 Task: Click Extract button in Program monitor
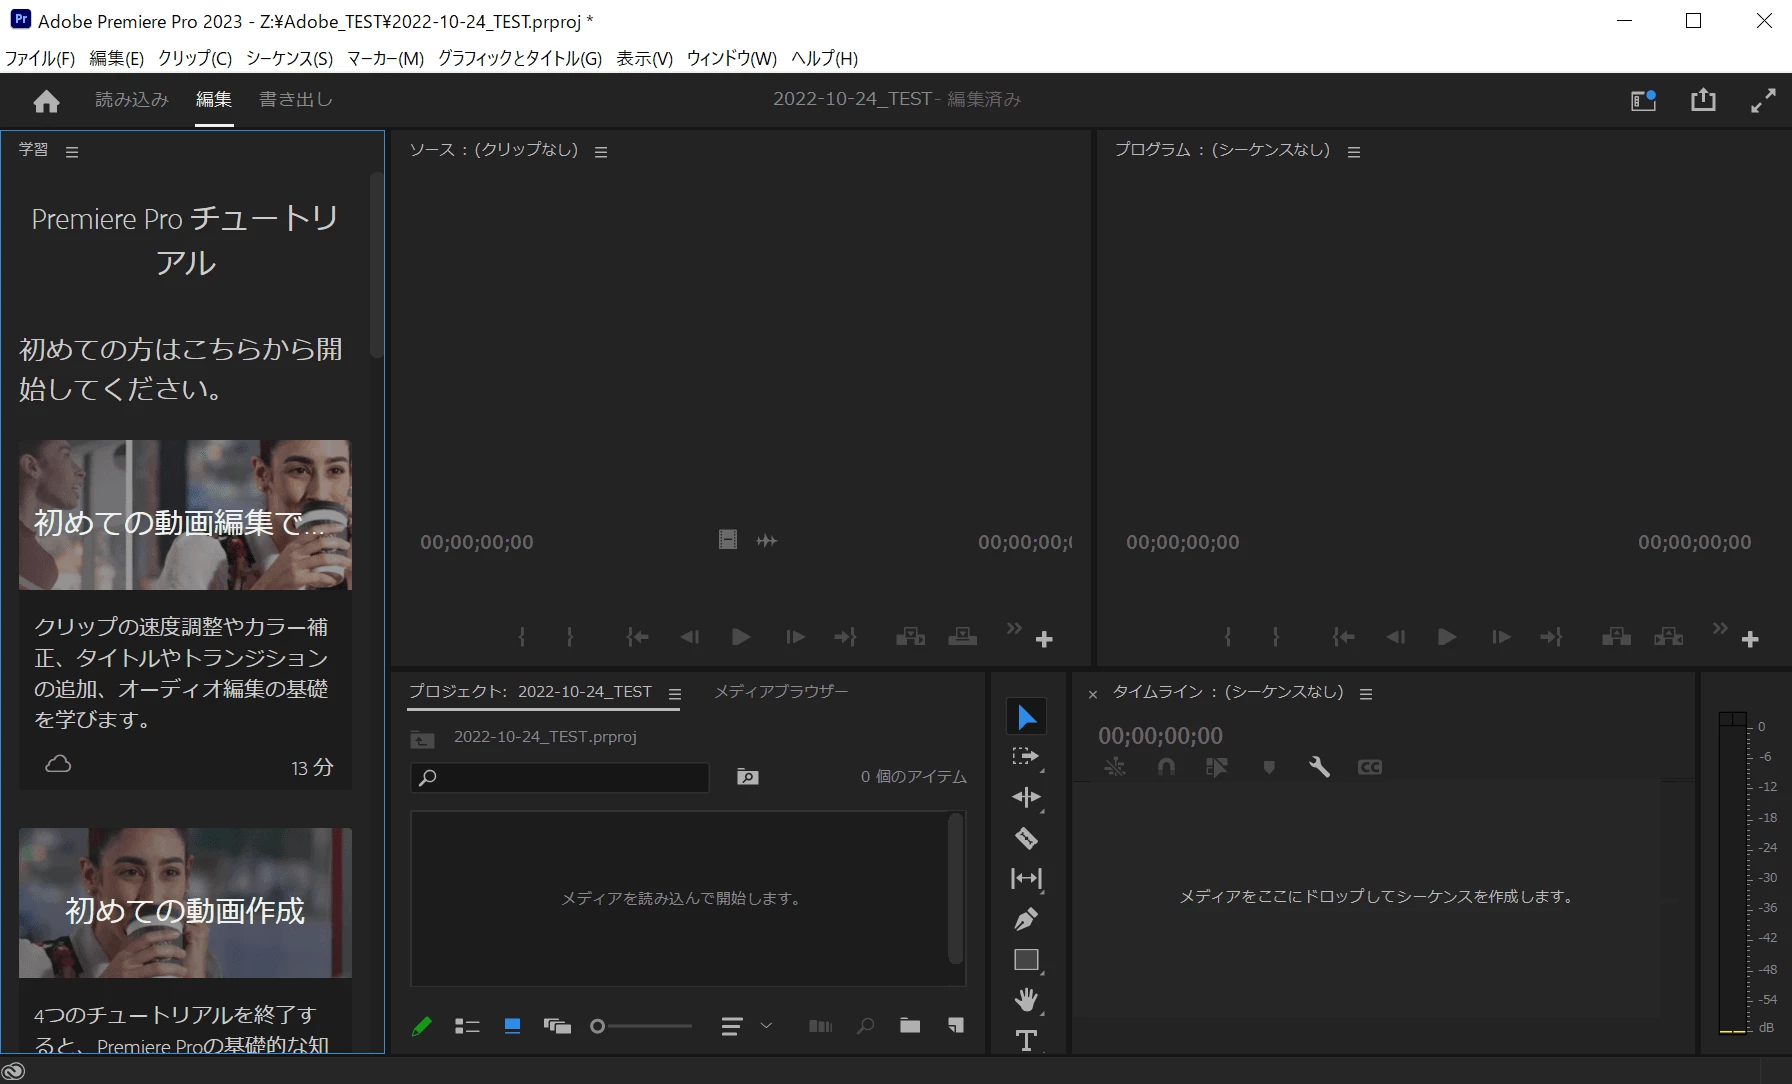(1668, 637)
